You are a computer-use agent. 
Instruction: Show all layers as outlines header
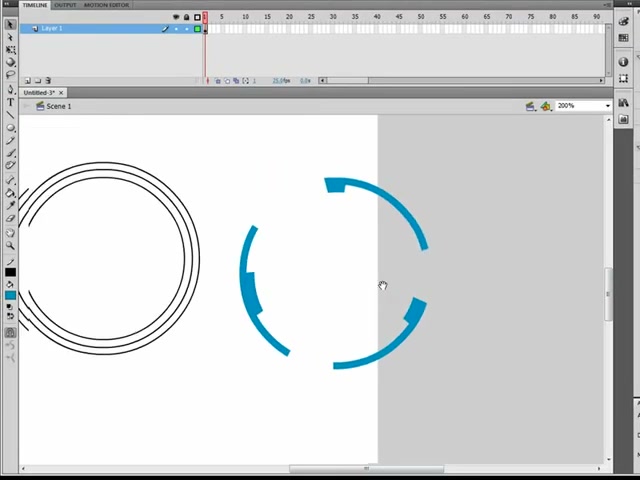click(197, 17)
